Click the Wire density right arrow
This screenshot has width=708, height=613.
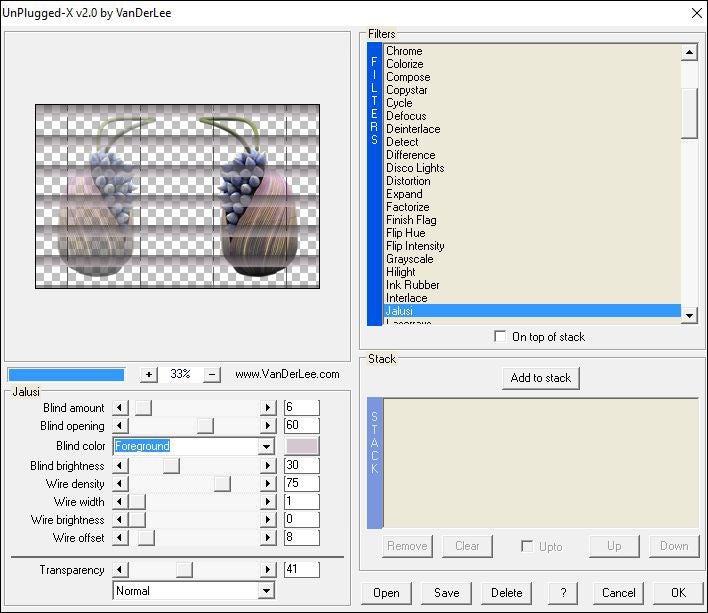tap(267, 484)
